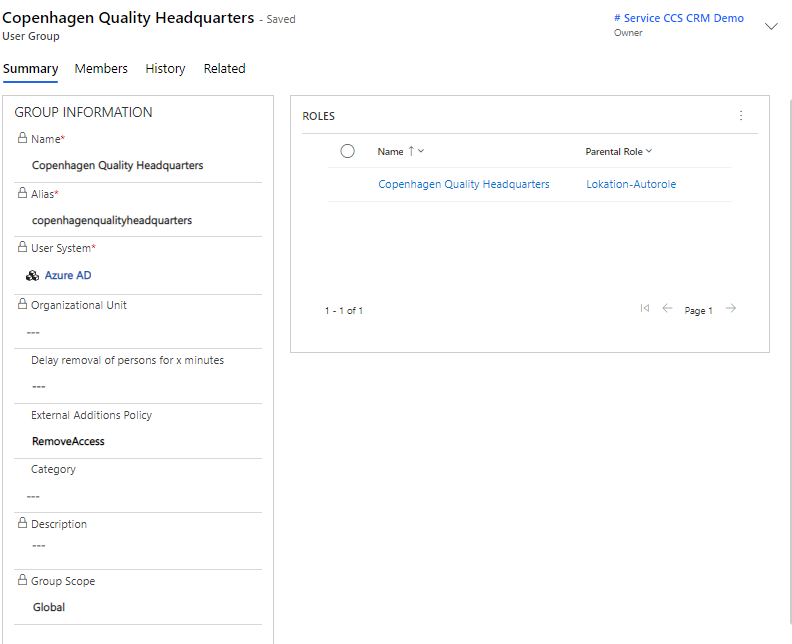Open the Copenhagen Quality Headquarters role link
Viewport: 792px width, 644px height.
click(x=463, y=184)
